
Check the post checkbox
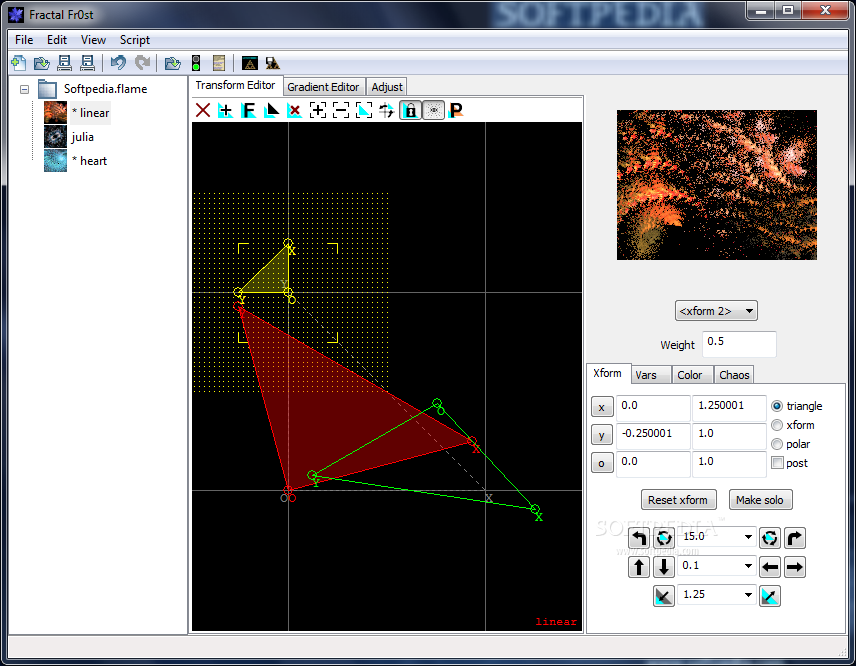tap(777, 463)
